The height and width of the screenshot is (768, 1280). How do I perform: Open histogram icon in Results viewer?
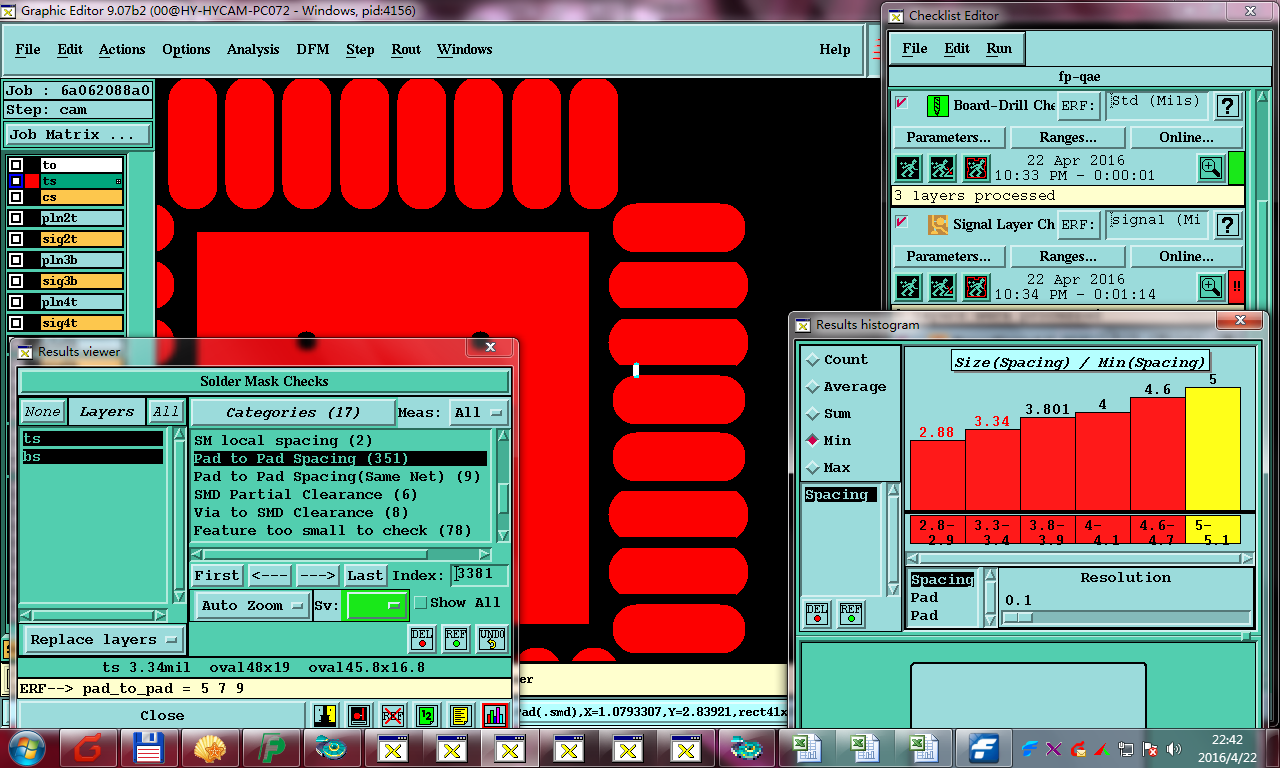494,715
